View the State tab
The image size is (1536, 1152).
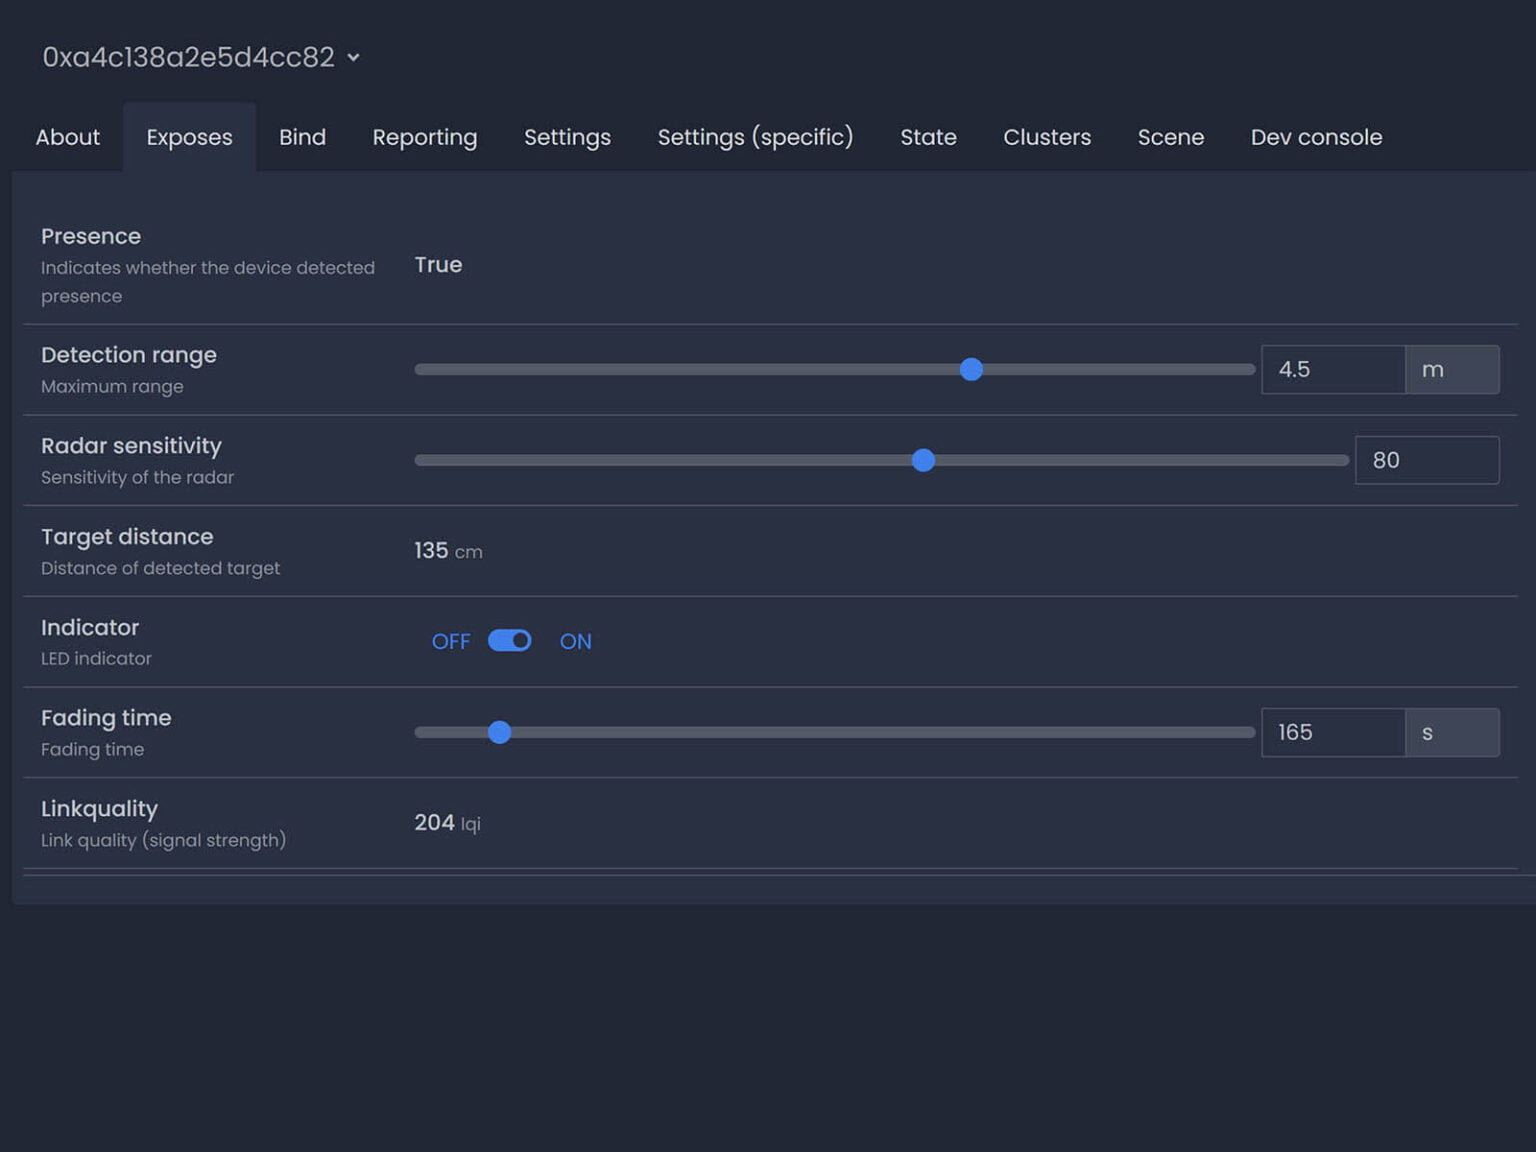(x=928, y=137)
